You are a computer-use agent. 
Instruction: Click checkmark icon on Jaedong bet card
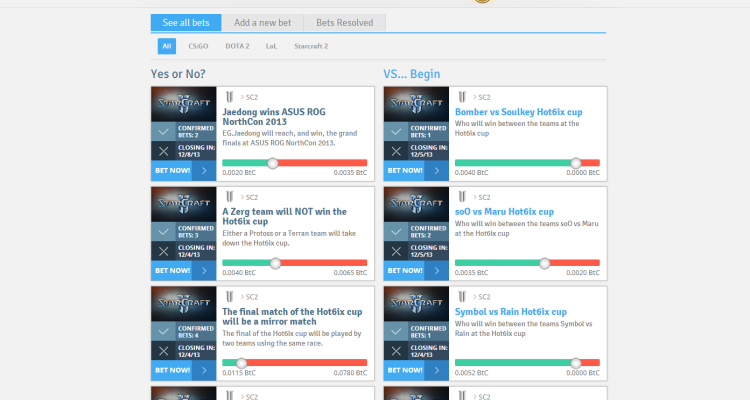pos(164,132)
